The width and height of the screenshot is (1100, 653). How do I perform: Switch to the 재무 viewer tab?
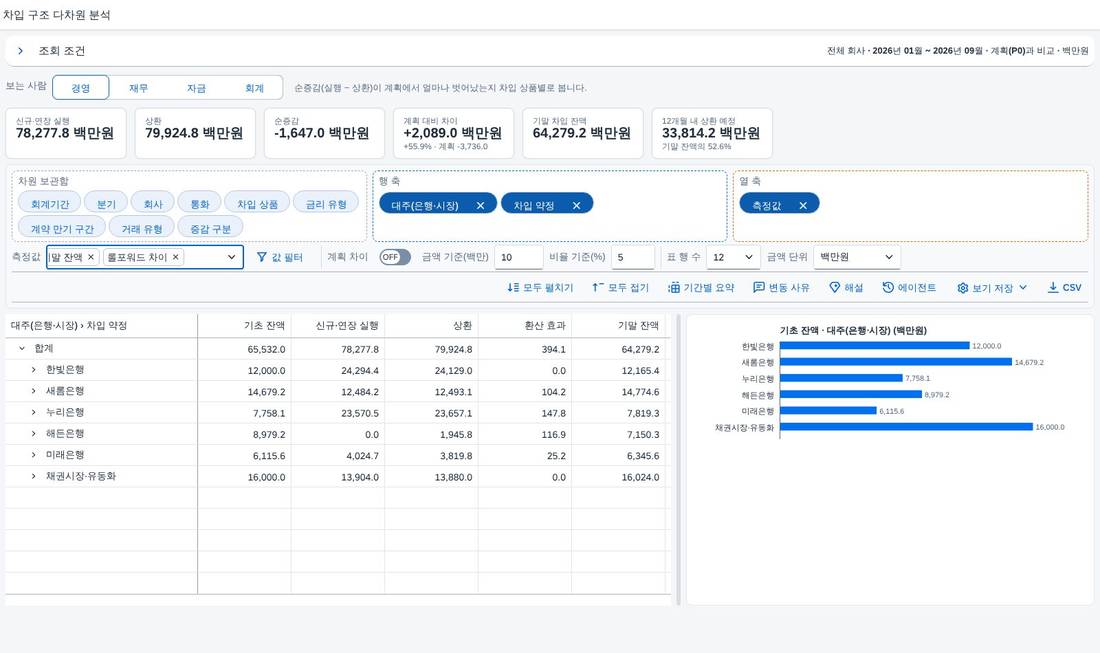(138, 88)
